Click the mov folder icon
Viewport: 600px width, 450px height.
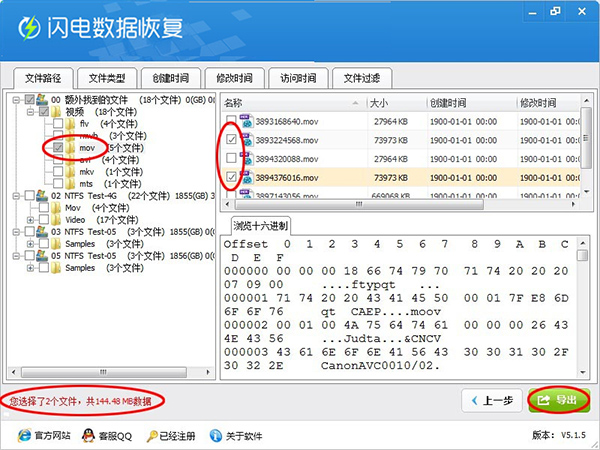pyautogui.click(x=70, y=148)
